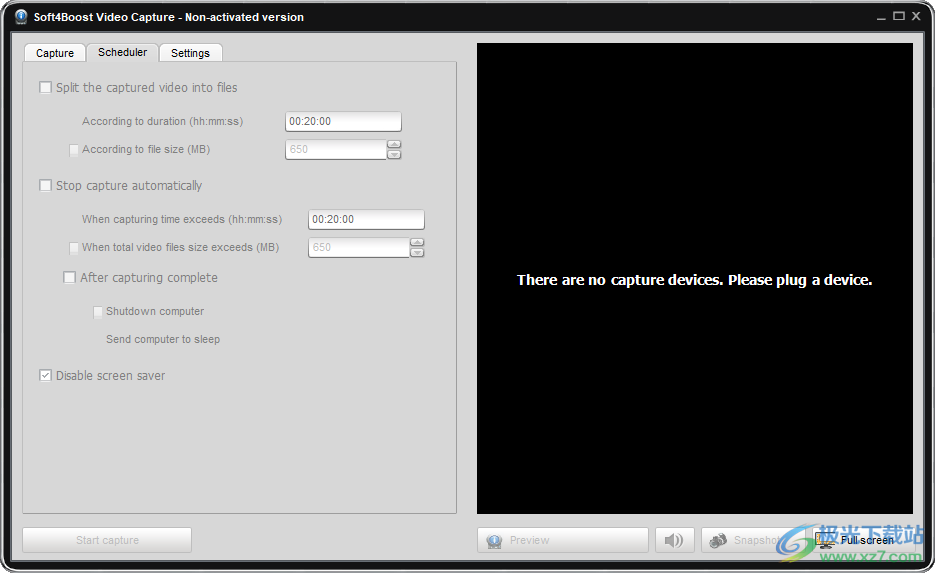Open Full screen mode
The height and width of the screenshot is (573, 935).
click(x=863, y=540)
